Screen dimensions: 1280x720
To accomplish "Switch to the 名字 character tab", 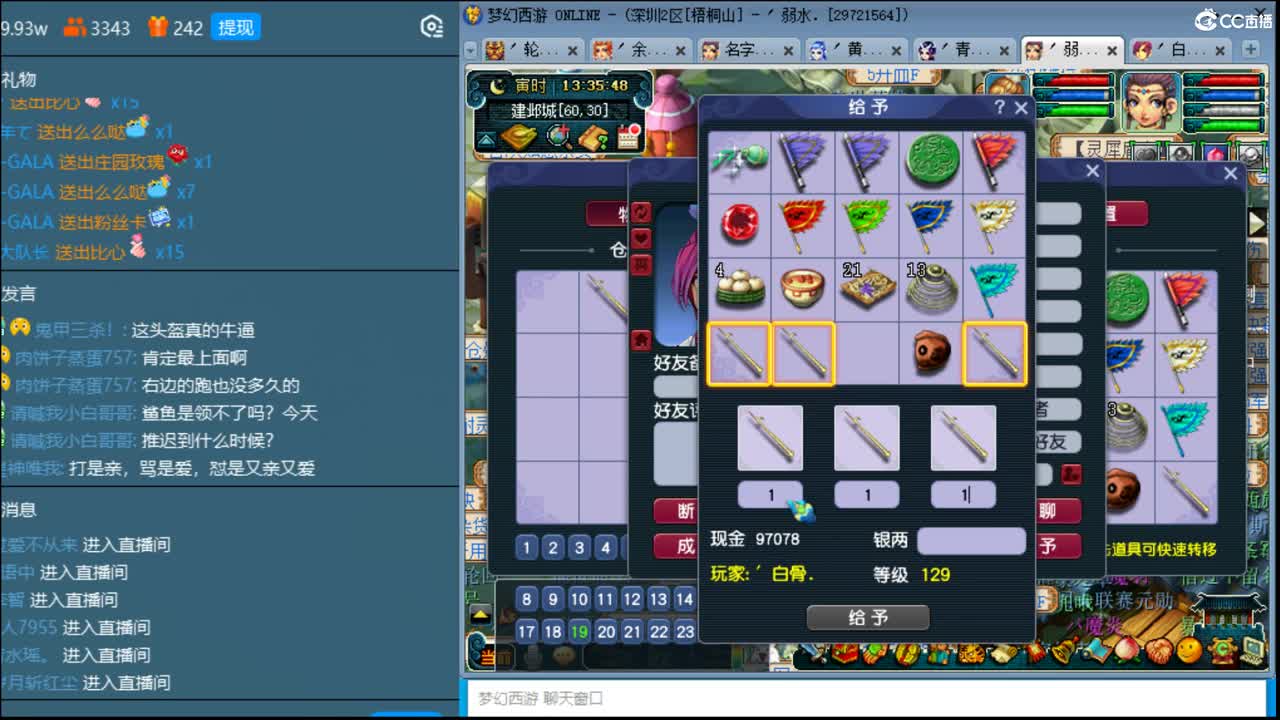I will click(x=748, y=50).
